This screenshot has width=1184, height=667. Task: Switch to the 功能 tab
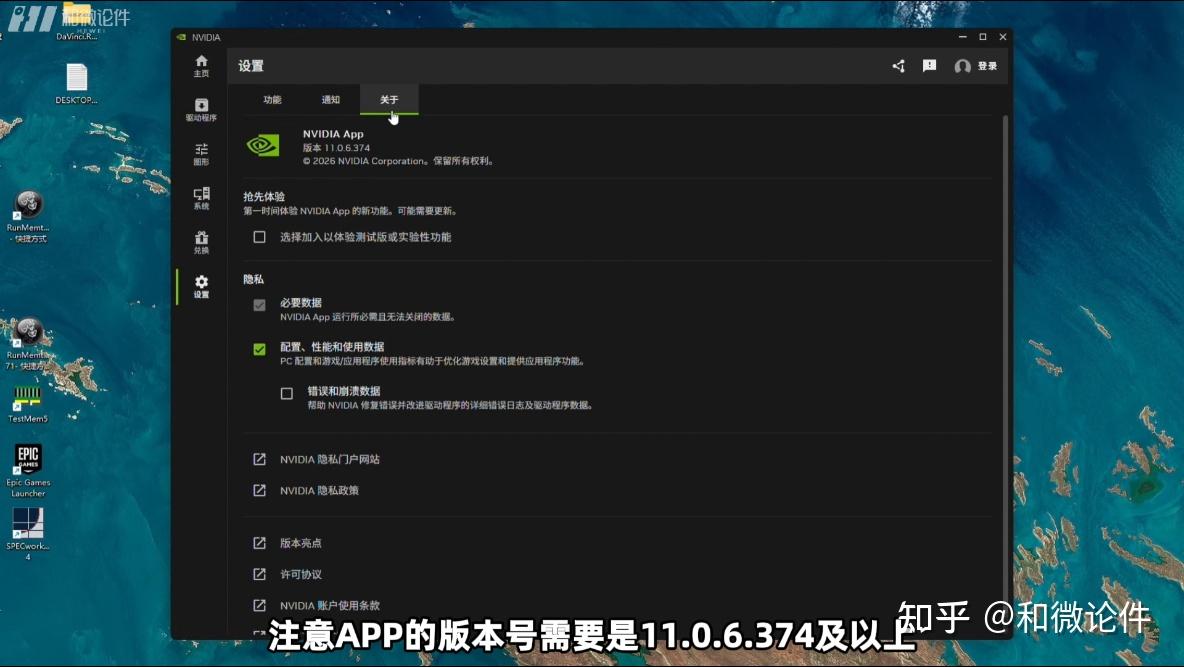(272, 100)
